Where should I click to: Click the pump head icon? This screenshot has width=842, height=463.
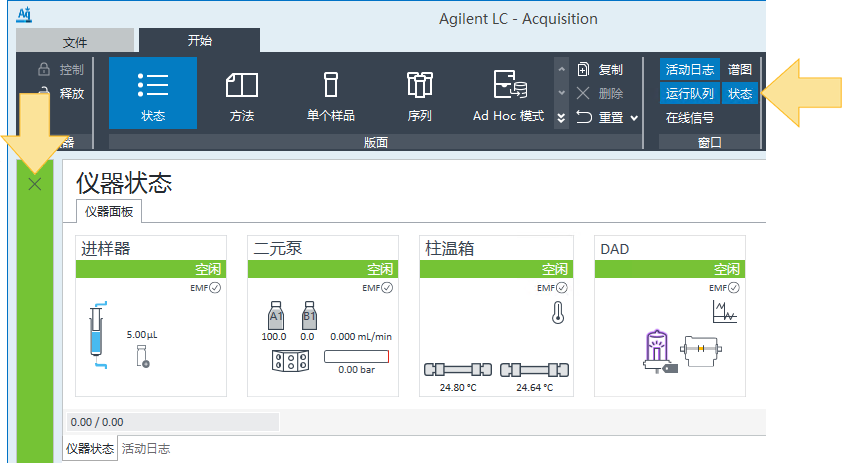[x=290, y=361]
